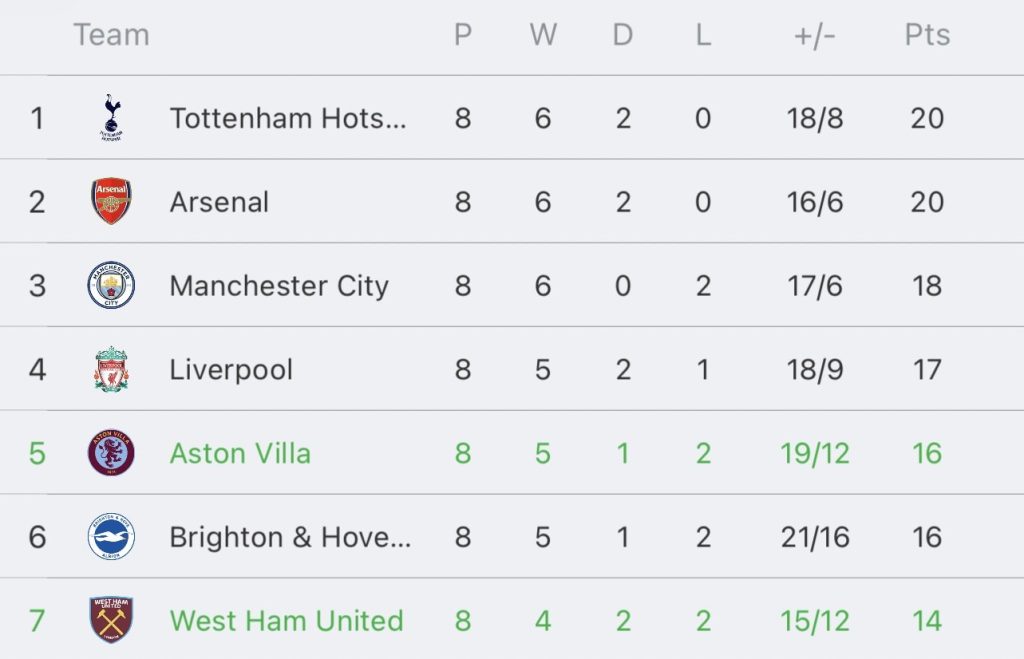Tap the Brighton & Hove Albion badge

click(x=111, y=536)
